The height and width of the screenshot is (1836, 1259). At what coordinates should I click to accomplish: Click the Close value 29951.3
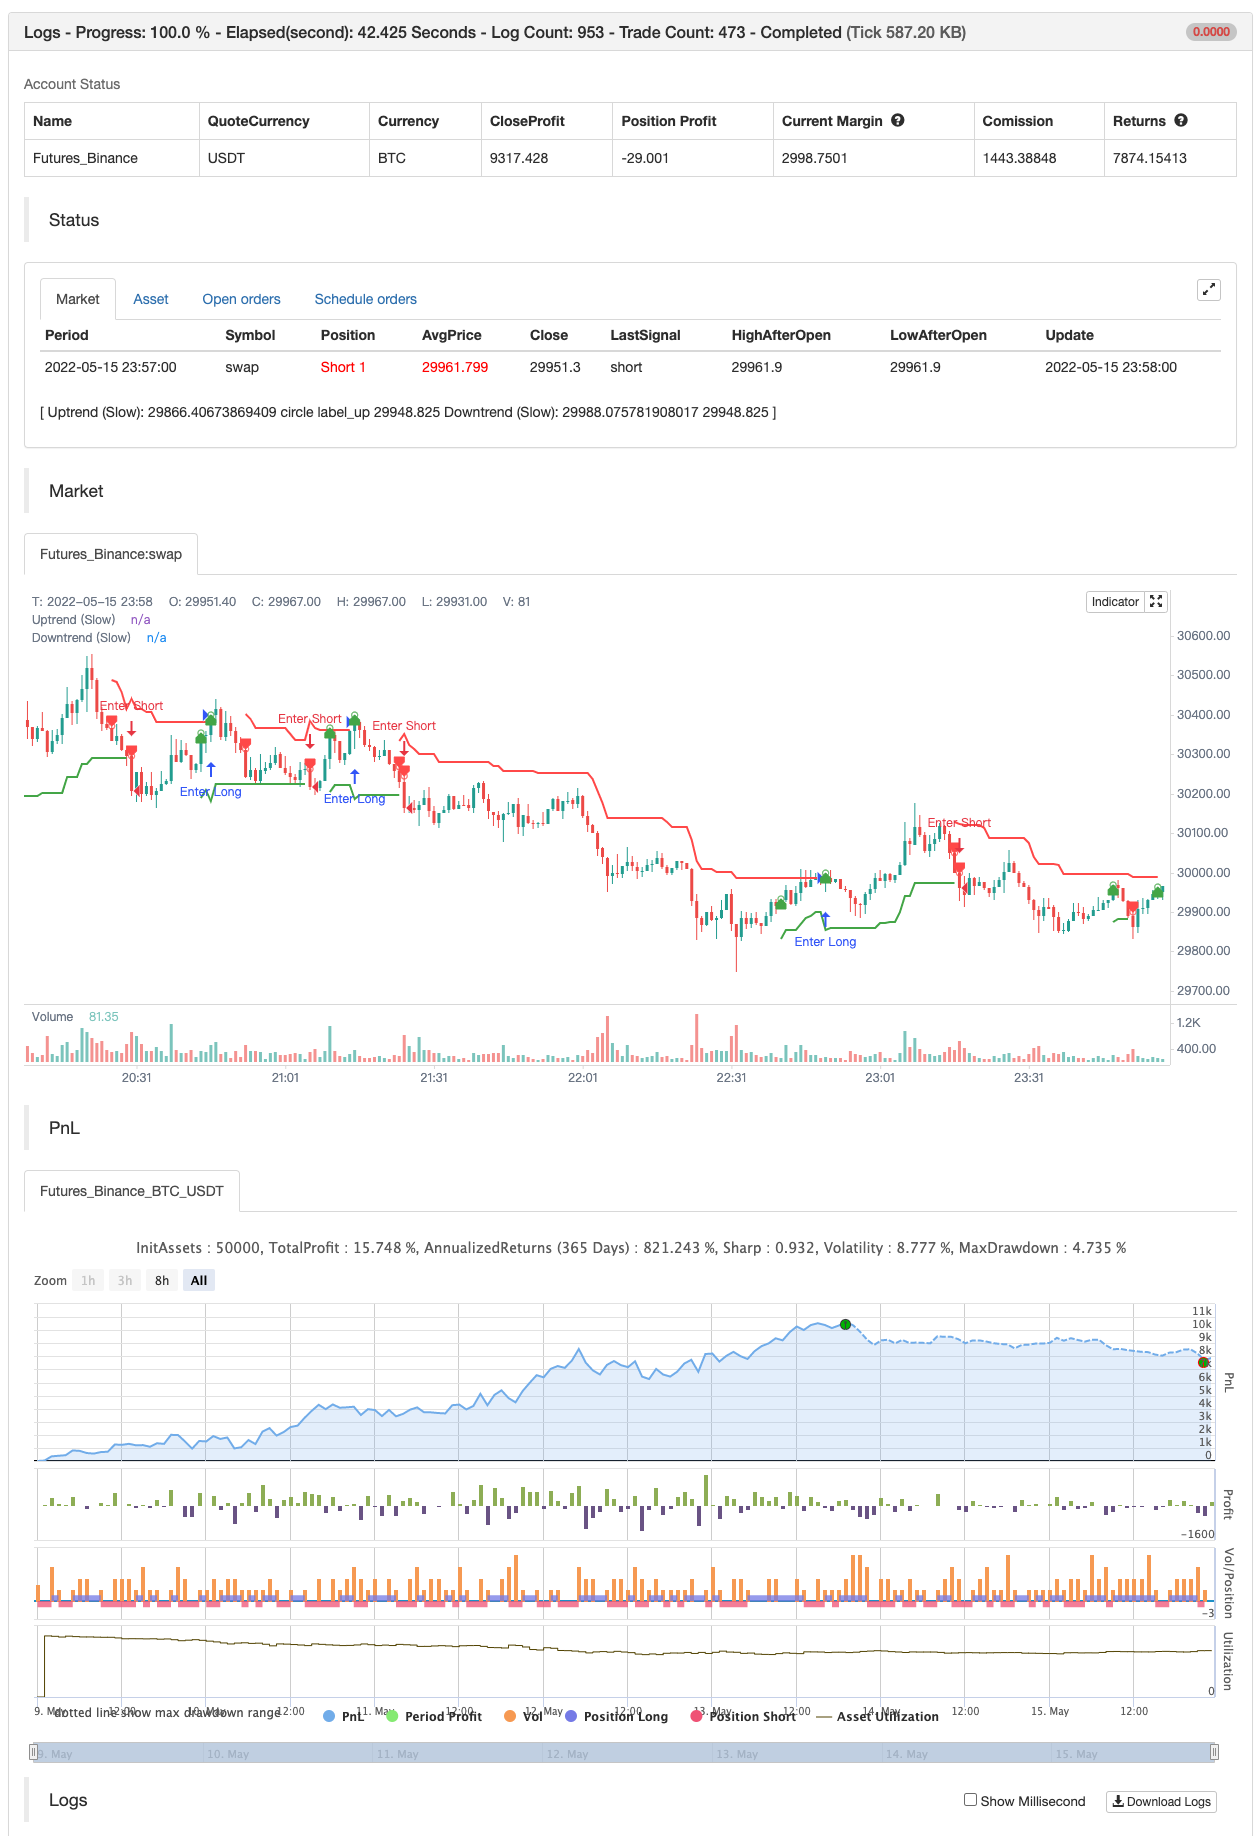[555, 367]
